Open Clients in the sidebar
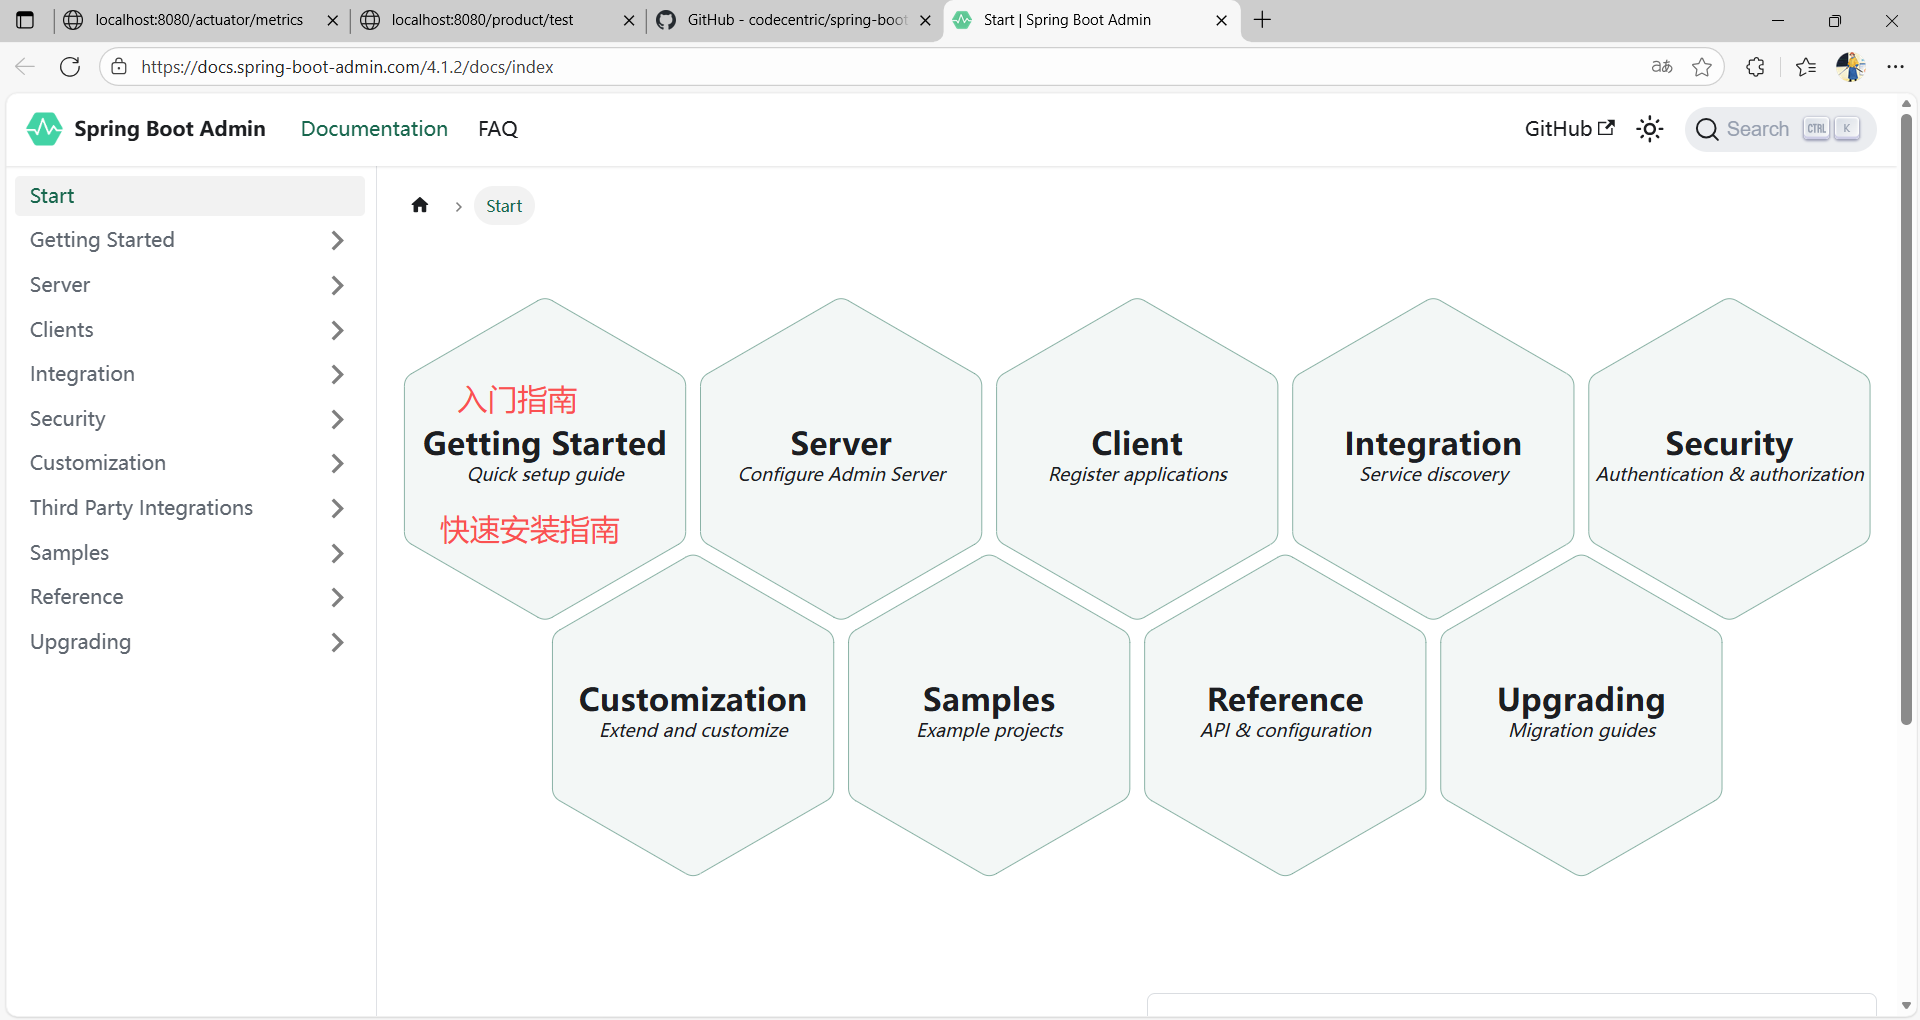The width and height of the screenshot is (1920, 1020). click(x=61, y=330)
